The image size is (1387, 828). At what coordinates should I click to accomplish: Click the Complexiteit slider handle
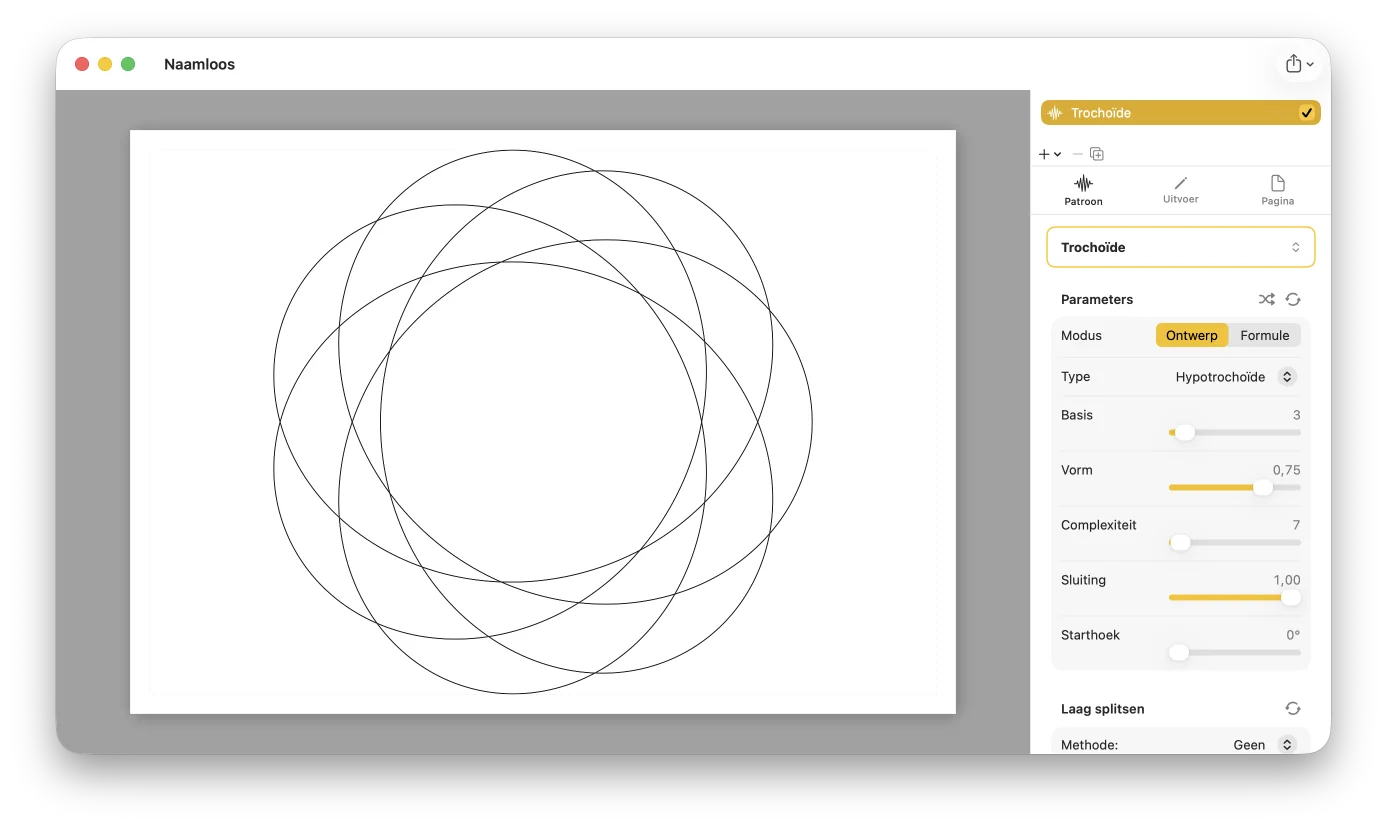pos(1181,542)
